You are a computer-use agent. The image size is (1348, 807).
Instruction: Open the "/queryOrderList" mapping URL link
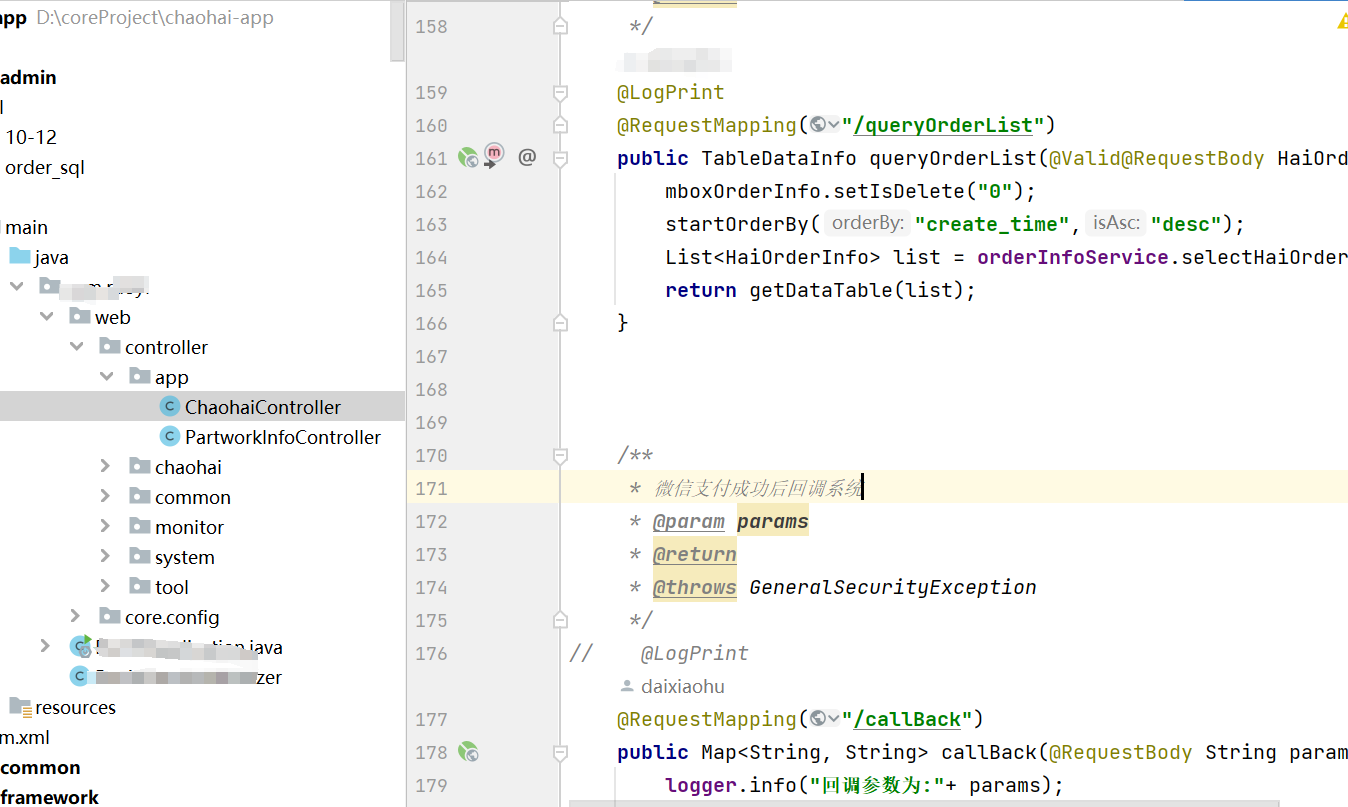point(943,125)
